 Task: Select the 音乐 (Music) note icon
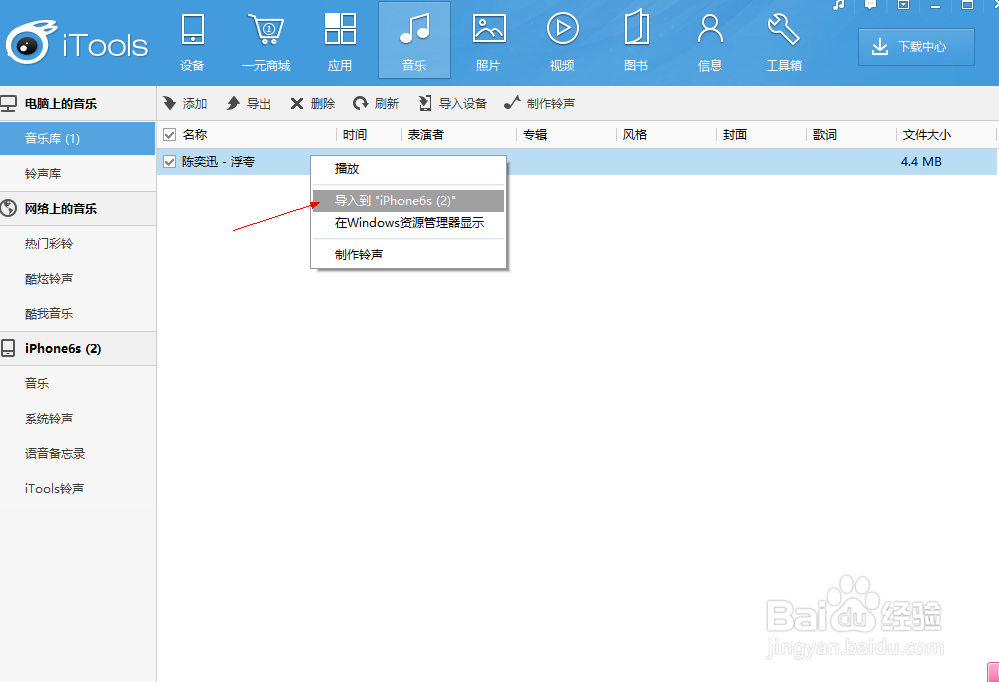(415, 29)
